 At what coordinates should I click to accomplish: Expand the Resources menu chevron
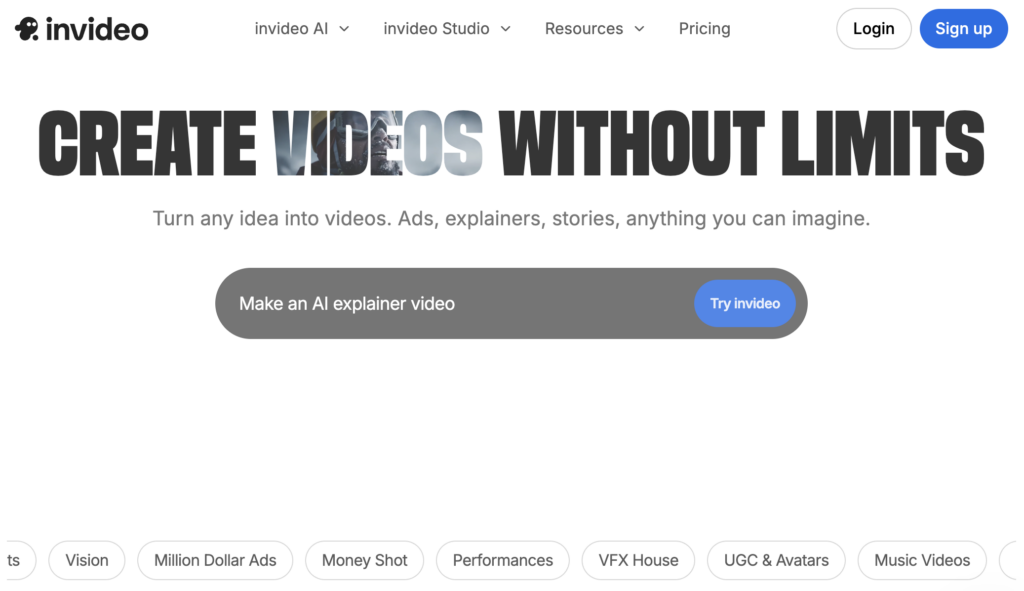[x=639, y=29]
